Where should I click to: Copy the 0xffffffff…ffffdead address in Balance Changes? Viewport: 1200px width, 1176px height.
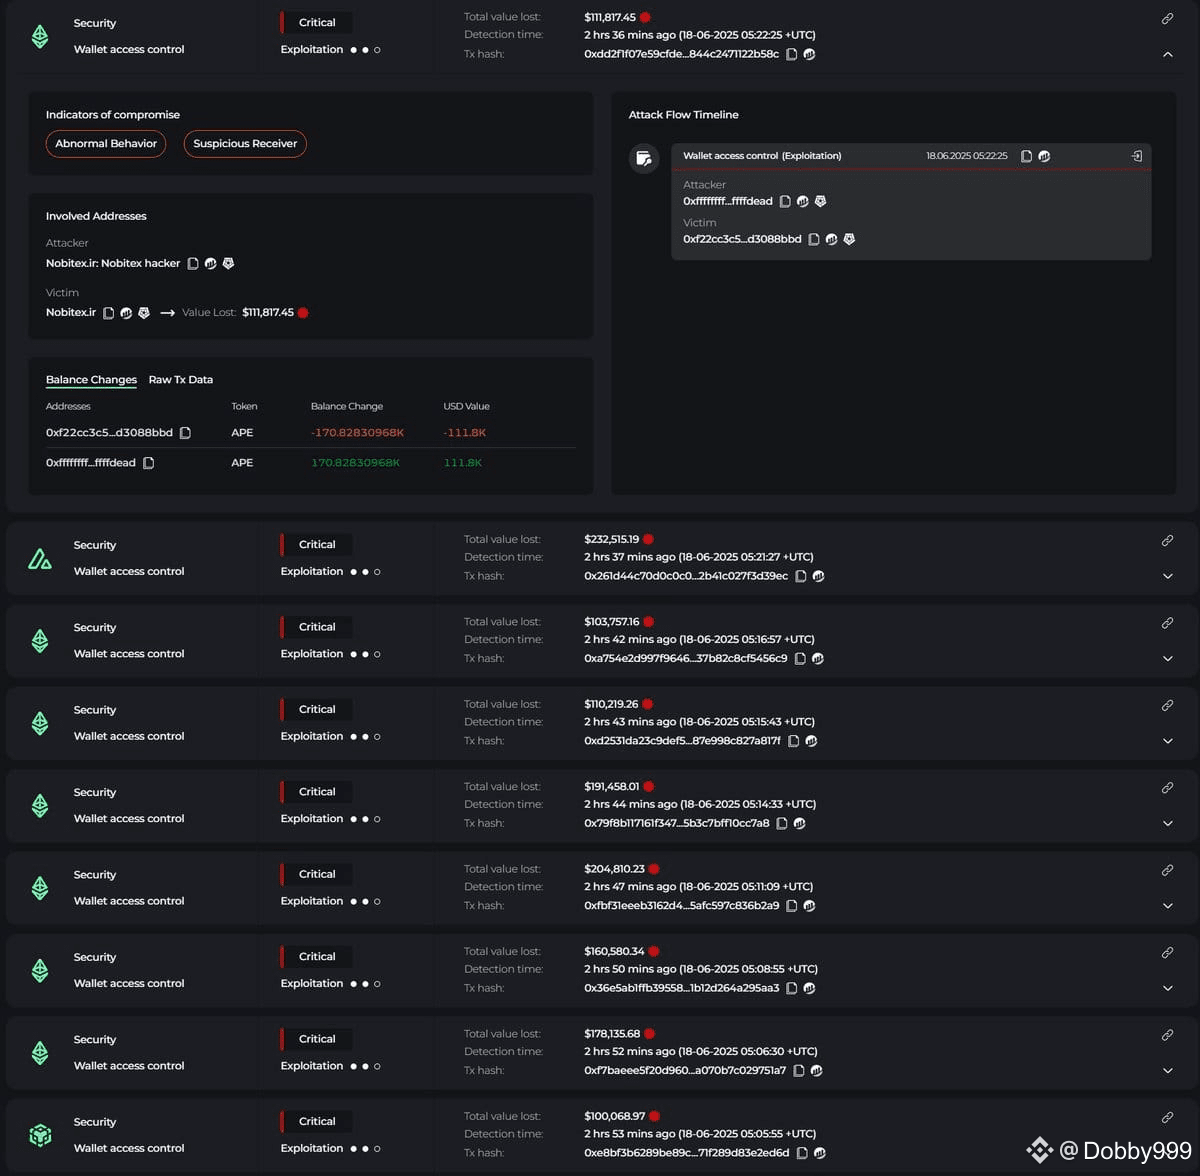tap(148, 463)
